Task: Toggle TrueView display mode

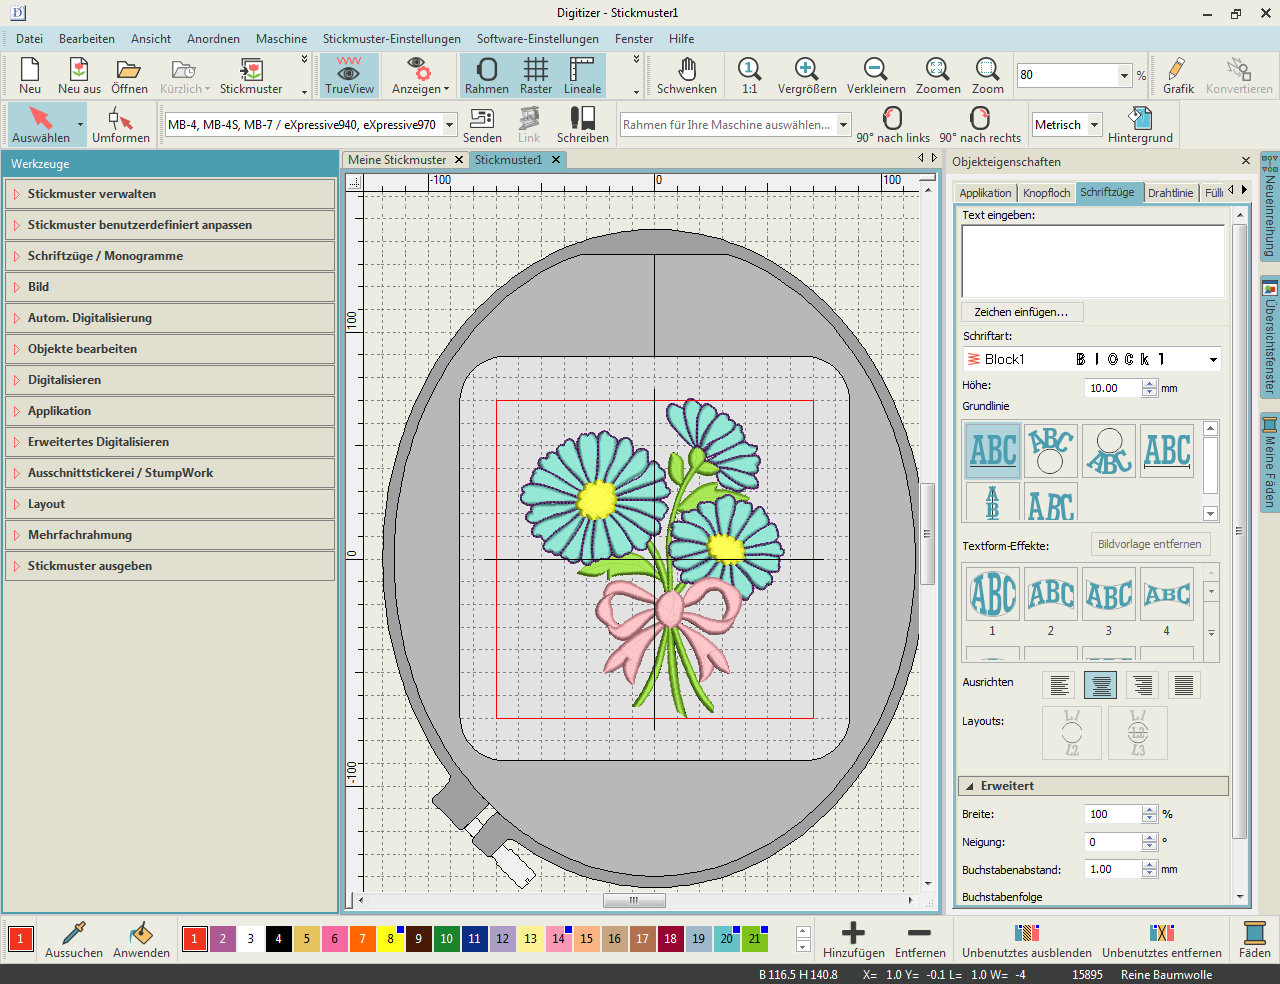Action: pyautogui.click(x=349, y=75)
